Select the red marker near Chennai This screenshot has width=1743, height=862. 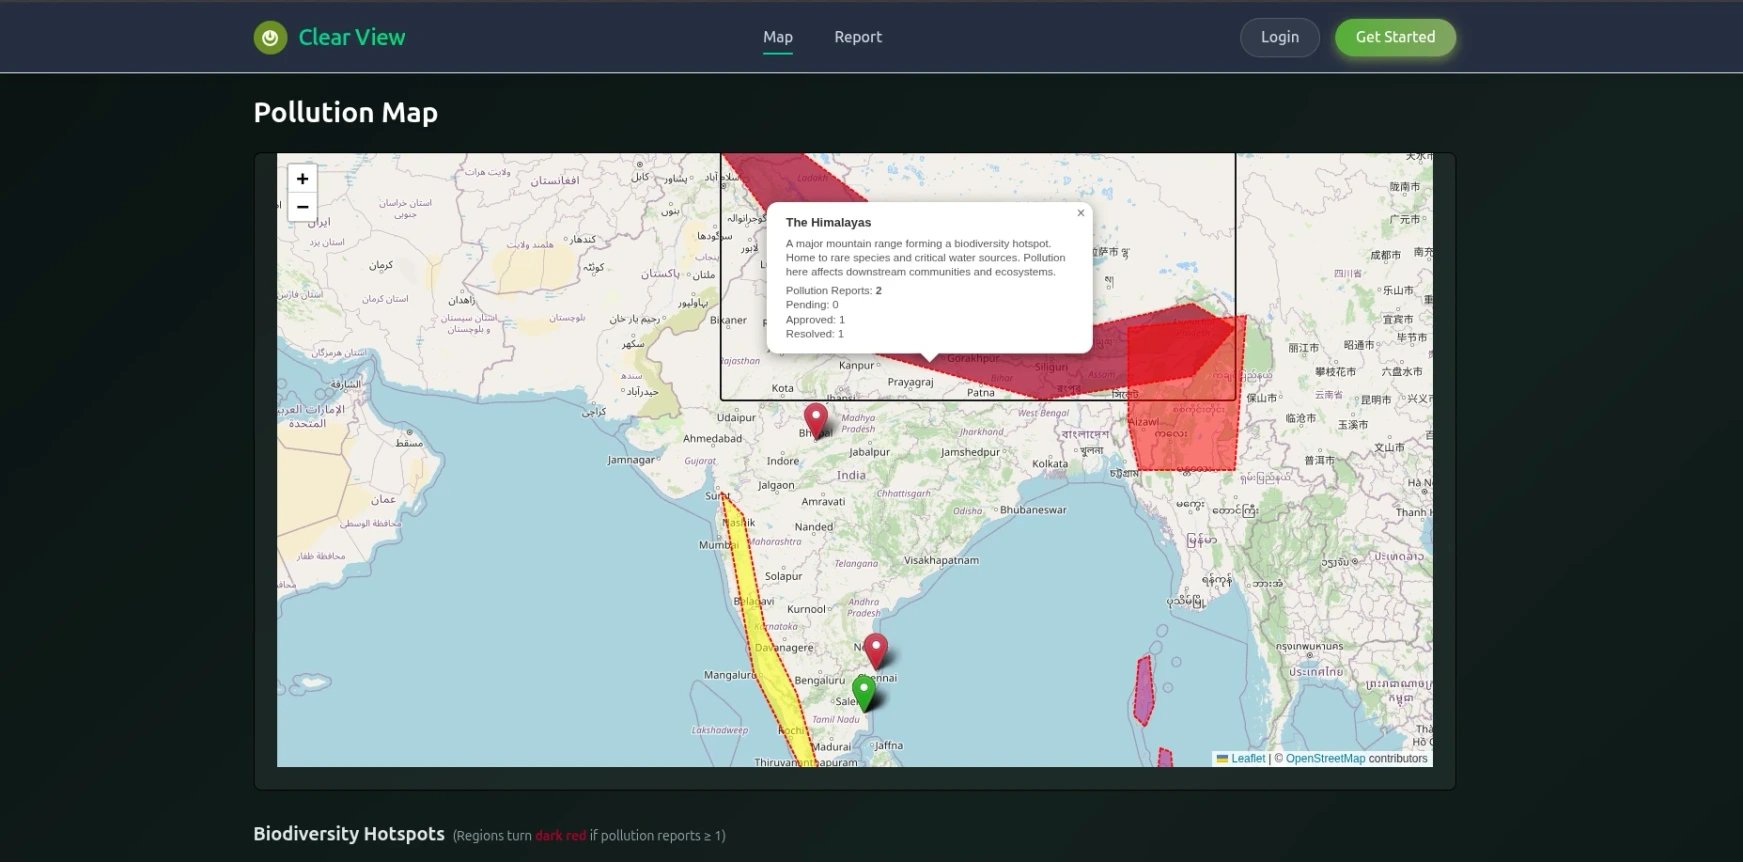[x=875, y=649]
